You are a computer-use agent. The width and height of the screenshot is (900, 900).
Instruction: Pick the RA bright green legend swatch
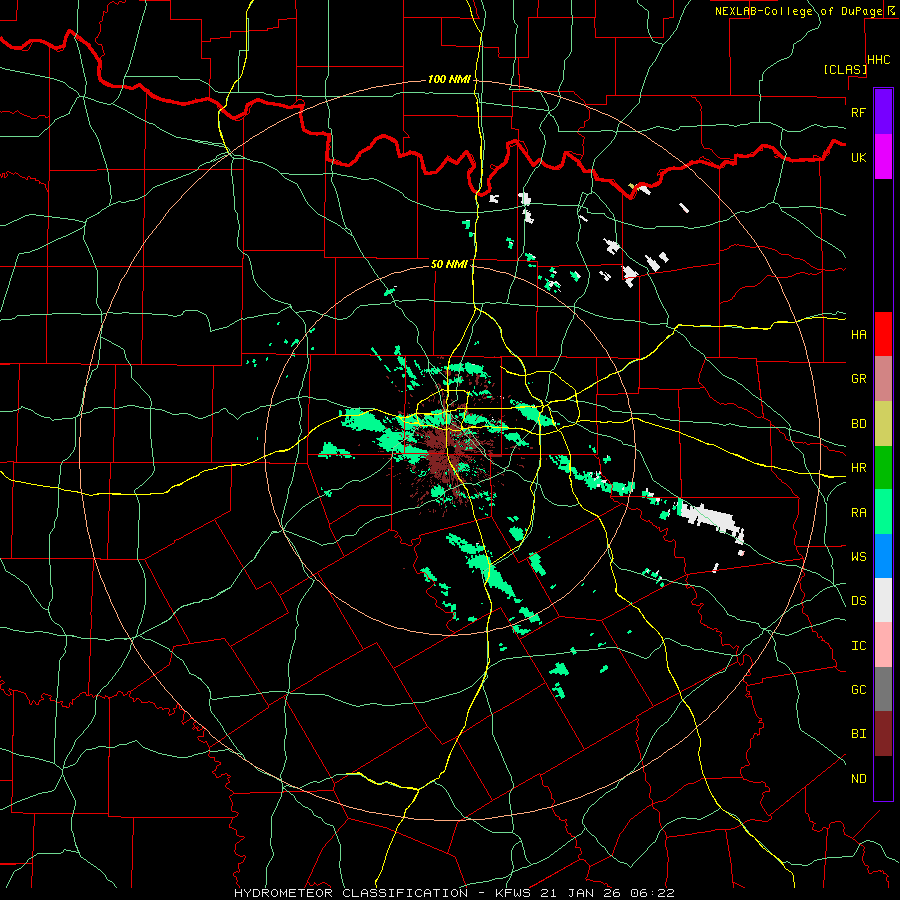tap(883, 512)
